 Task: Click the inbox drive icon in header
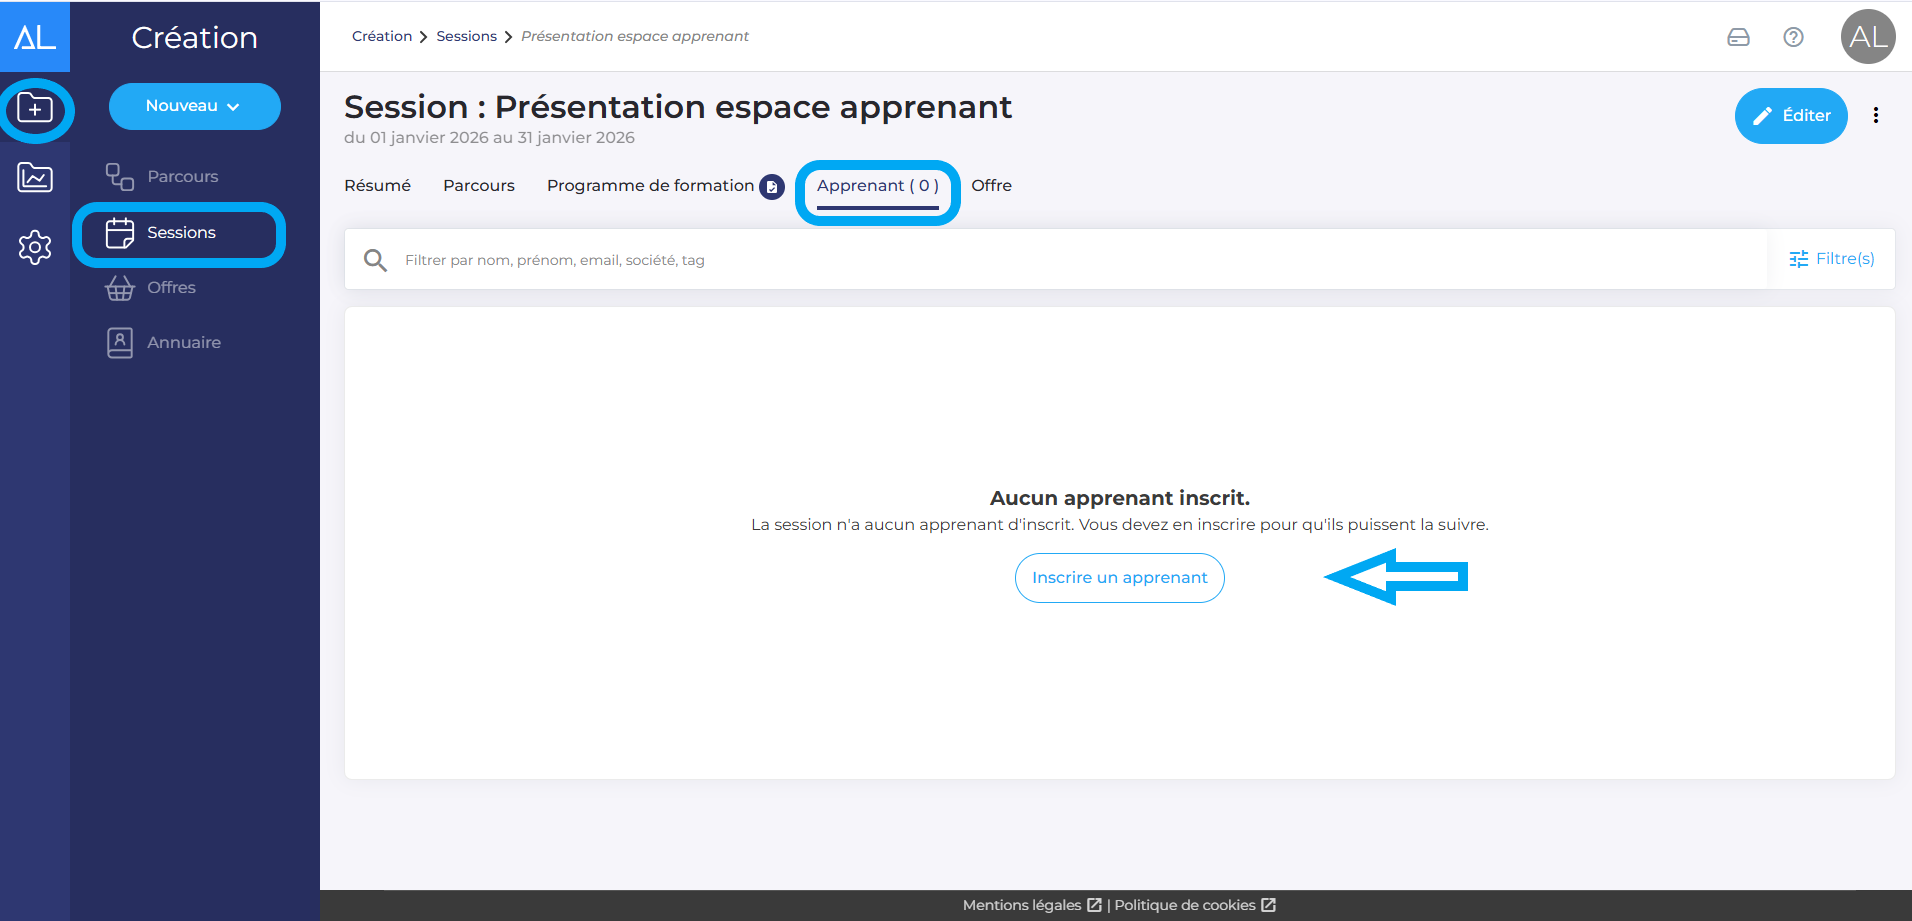(x=1738, y=37)
